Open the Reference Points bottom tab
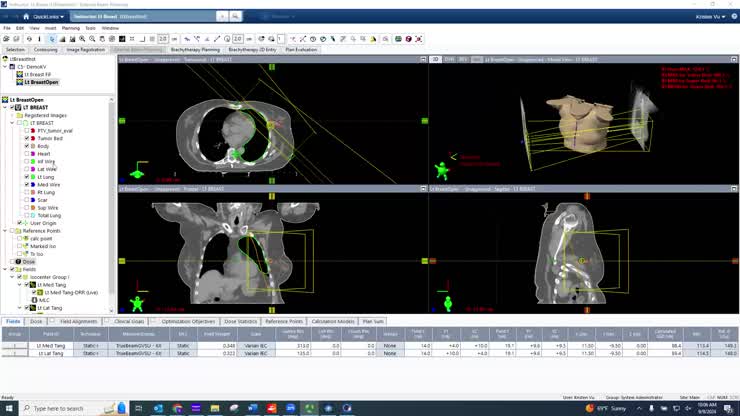The height and width of the screenshot is (416, 740). tap(284, 322)
